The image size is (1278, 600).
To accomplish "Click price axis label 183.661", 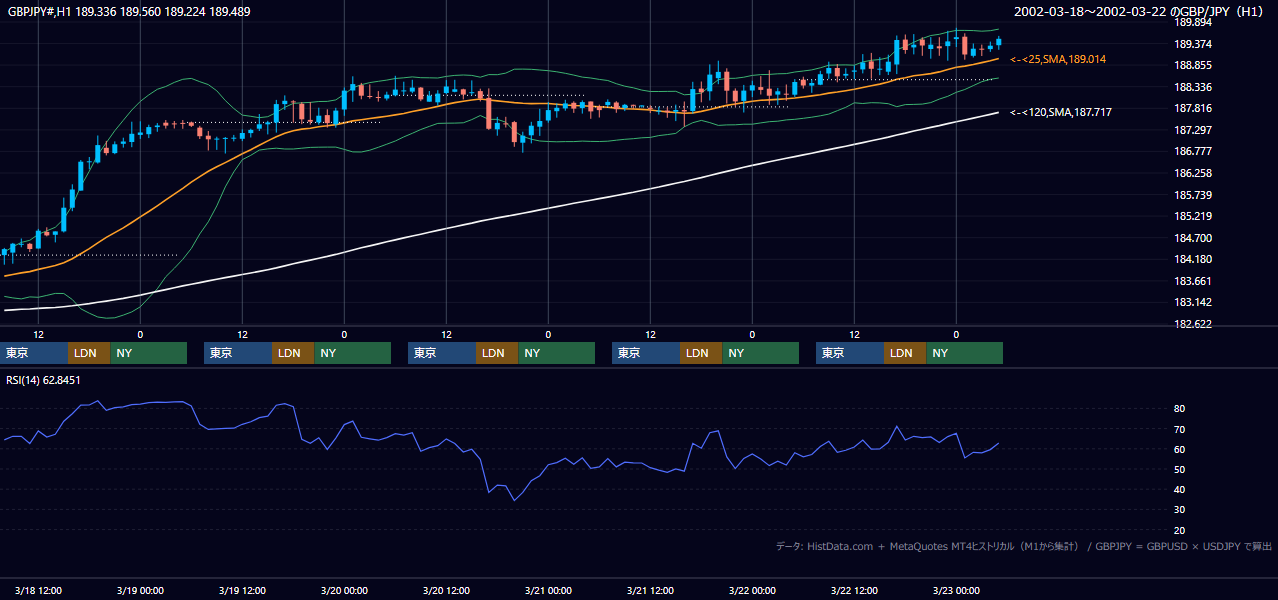I will coord(1193,281).
